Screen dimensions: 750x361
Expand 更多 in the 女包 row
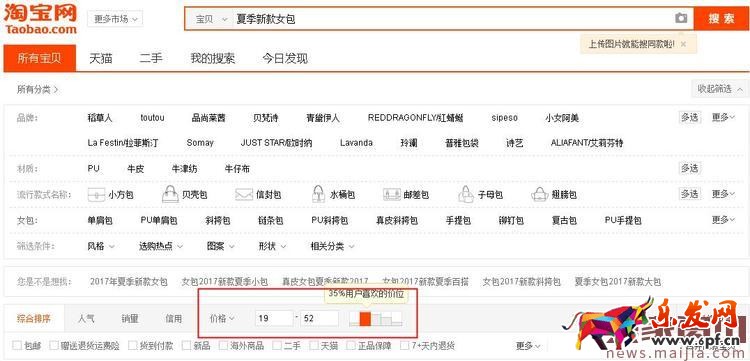(723, 220)
